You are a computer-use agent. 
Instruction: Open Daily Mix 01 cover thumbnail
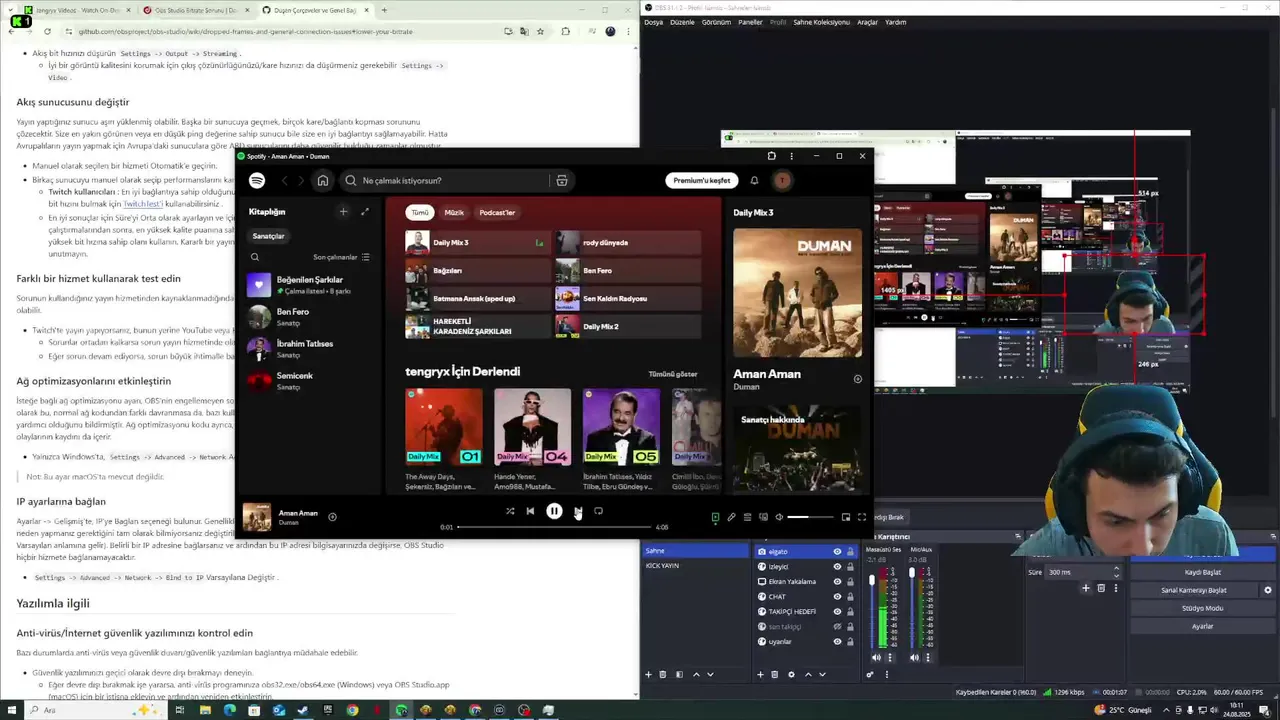pos(443,427)
